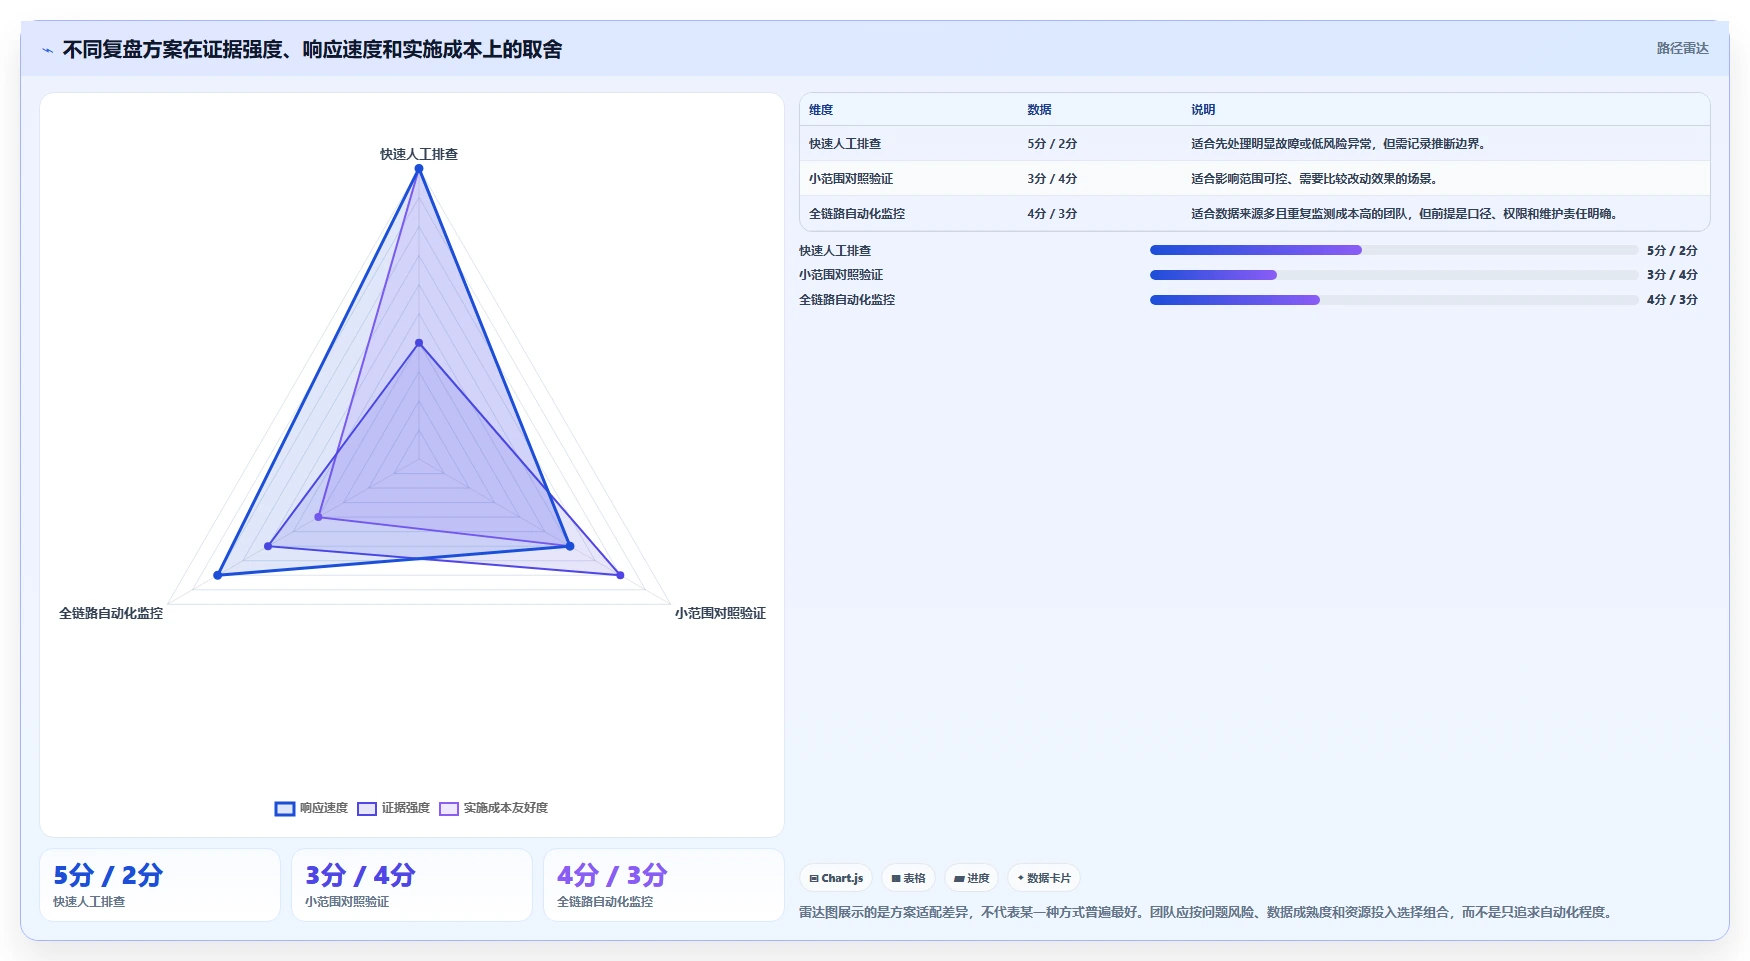Screen dimensions: 1750x961
Task: Select the 全链路自动化监控 table cell
Action: [x=857, y=214]
